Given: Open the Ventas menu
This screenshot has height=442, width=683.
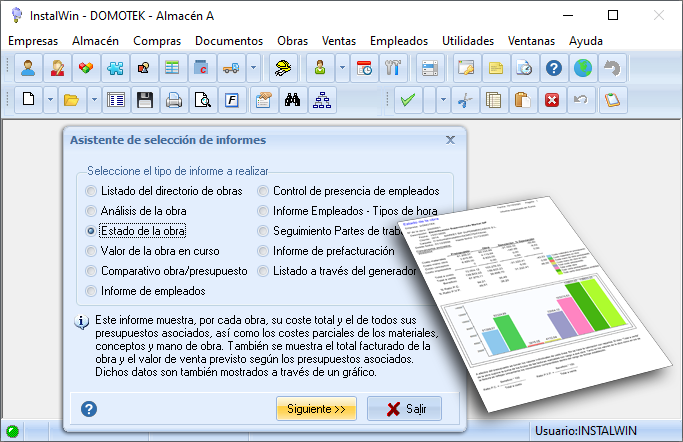Looking at the screenshot, I should pos(339,41).
